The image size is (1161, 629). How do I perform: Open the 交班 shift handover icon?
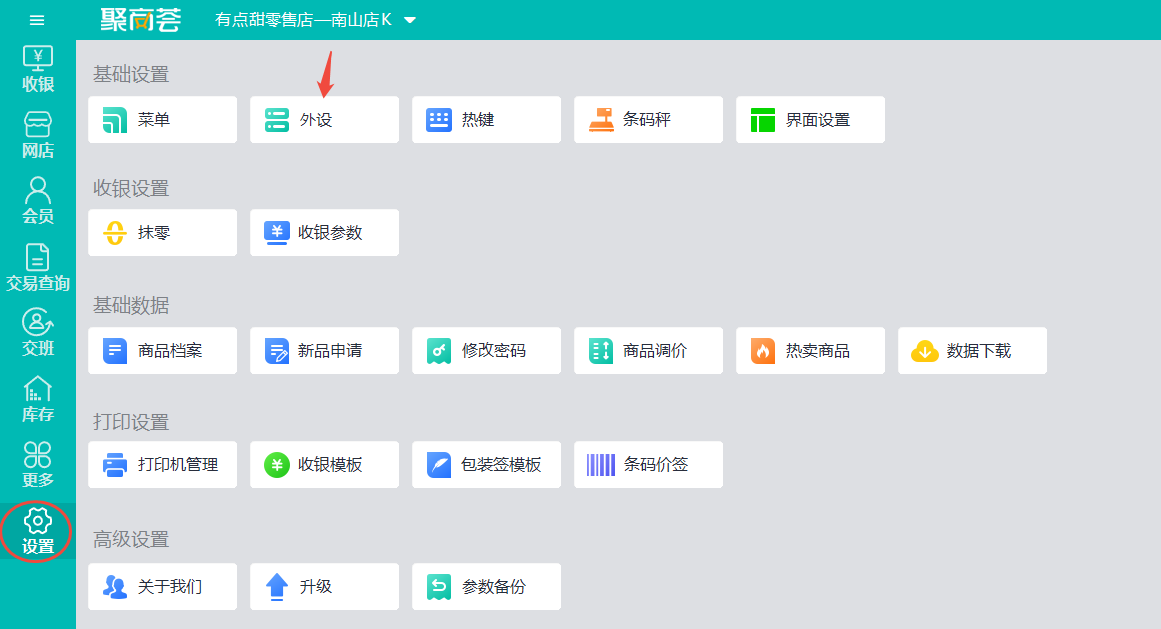coord(38,332)
